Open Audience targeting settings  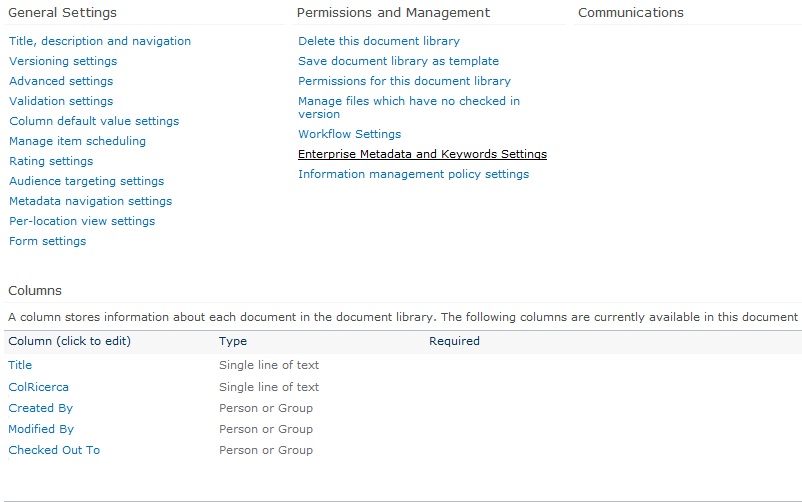(x=86, y=181)
